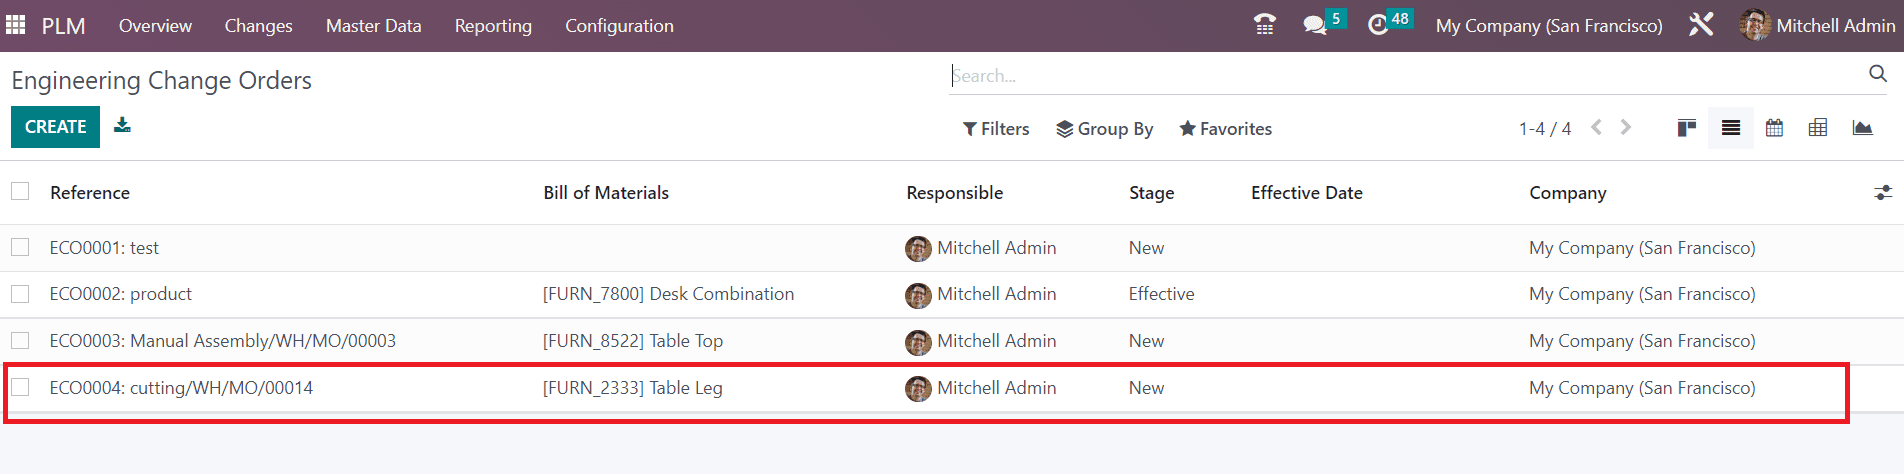Open the conversations chat icon
Screen dimensions: 1904x474
tap(1315, 25)
